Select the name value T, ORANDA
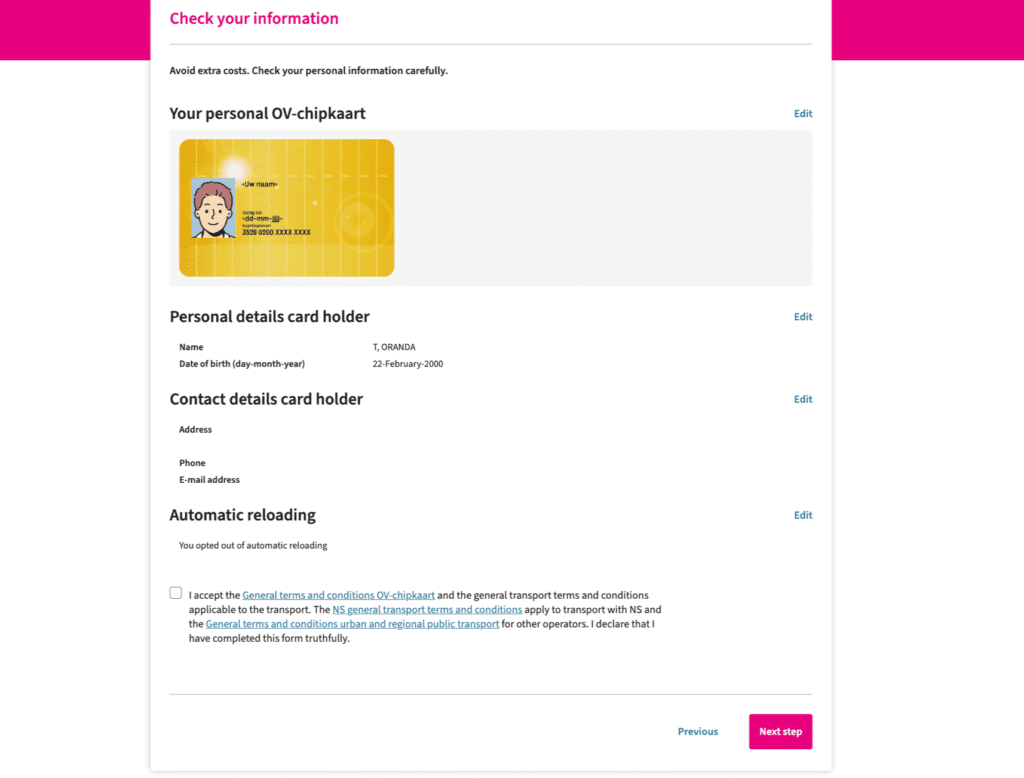Viewport: 1024px width, 778px height. (x=394, y=347)
